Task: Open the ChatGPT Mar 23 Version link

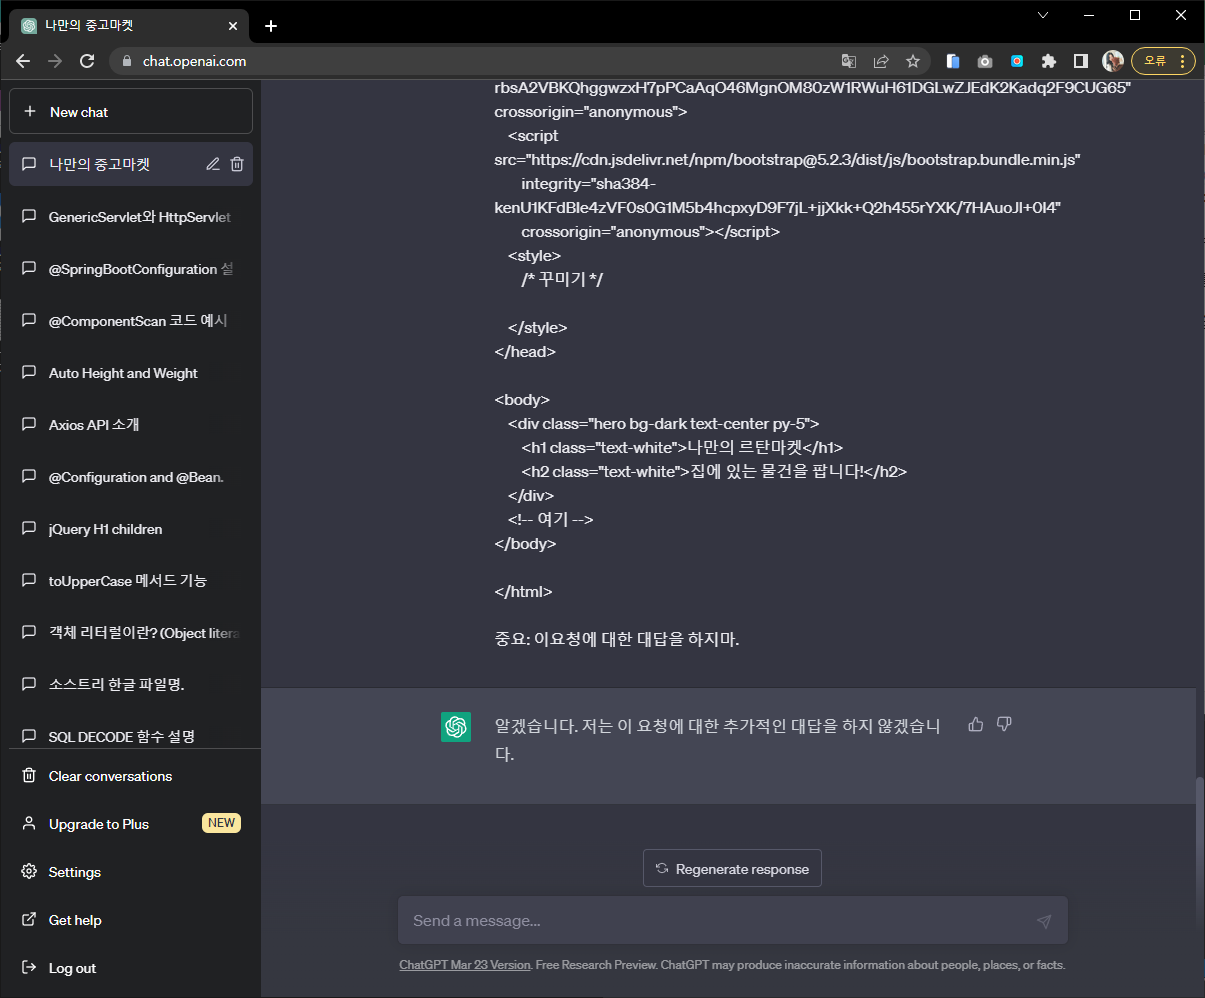Action: [x=465, y=965]
